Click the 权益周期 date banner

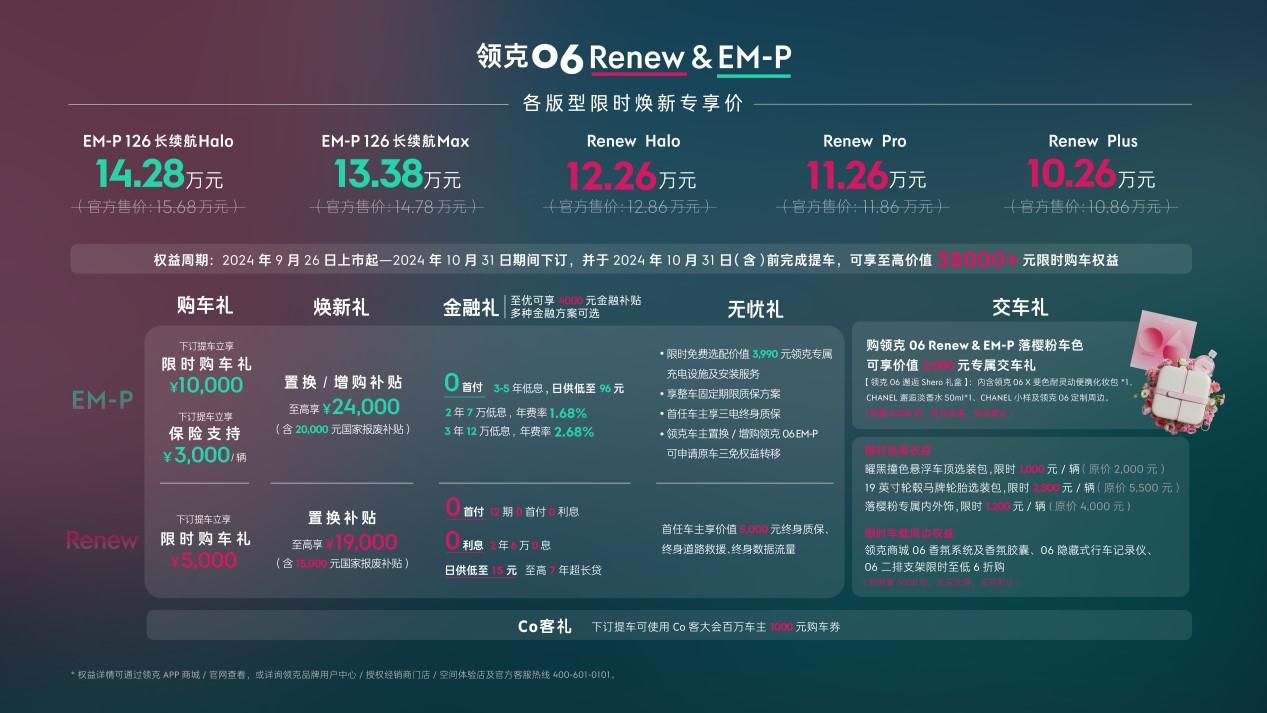click(x=631, y=259)
